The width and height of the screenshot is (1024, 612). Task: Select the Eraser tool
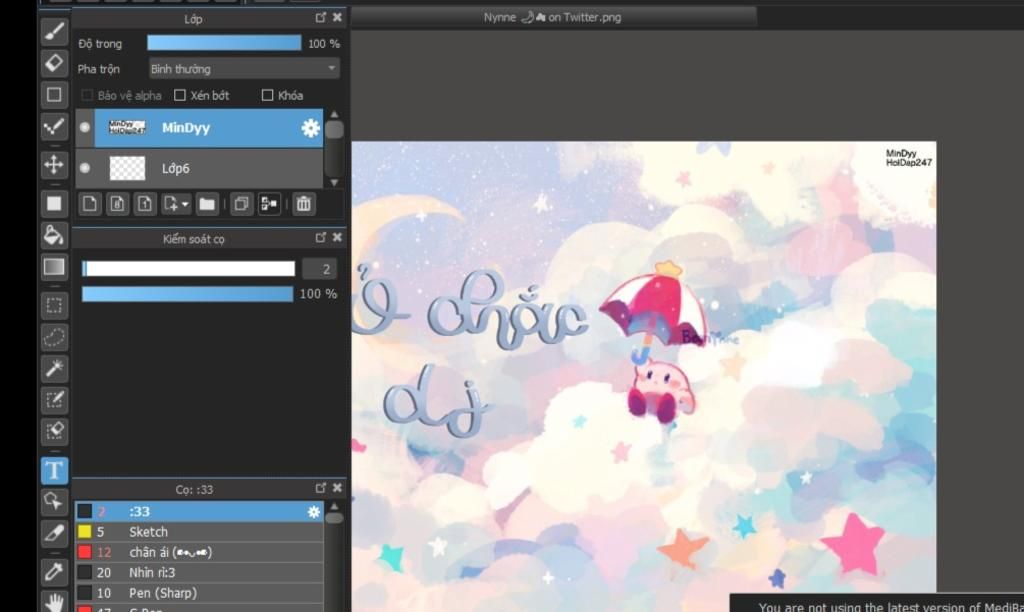(54, 63)
